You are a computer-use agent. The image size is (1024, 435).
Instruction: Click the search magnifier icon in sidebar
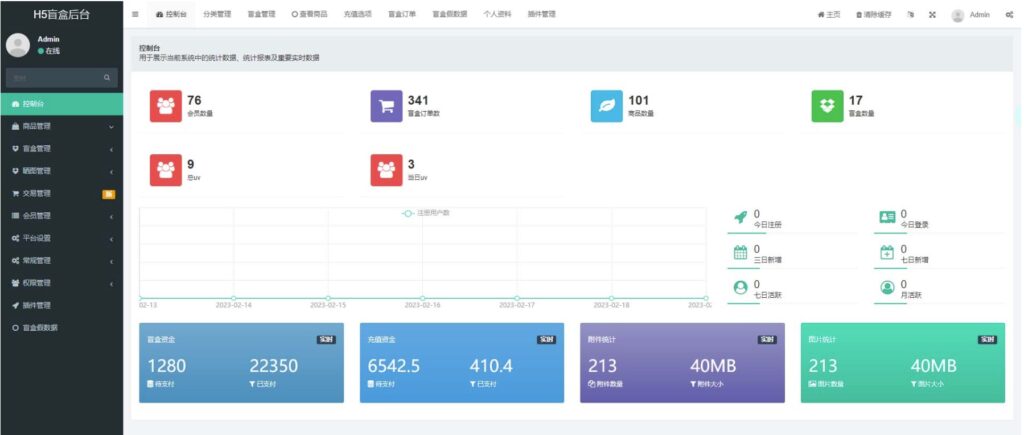[107, 77]
